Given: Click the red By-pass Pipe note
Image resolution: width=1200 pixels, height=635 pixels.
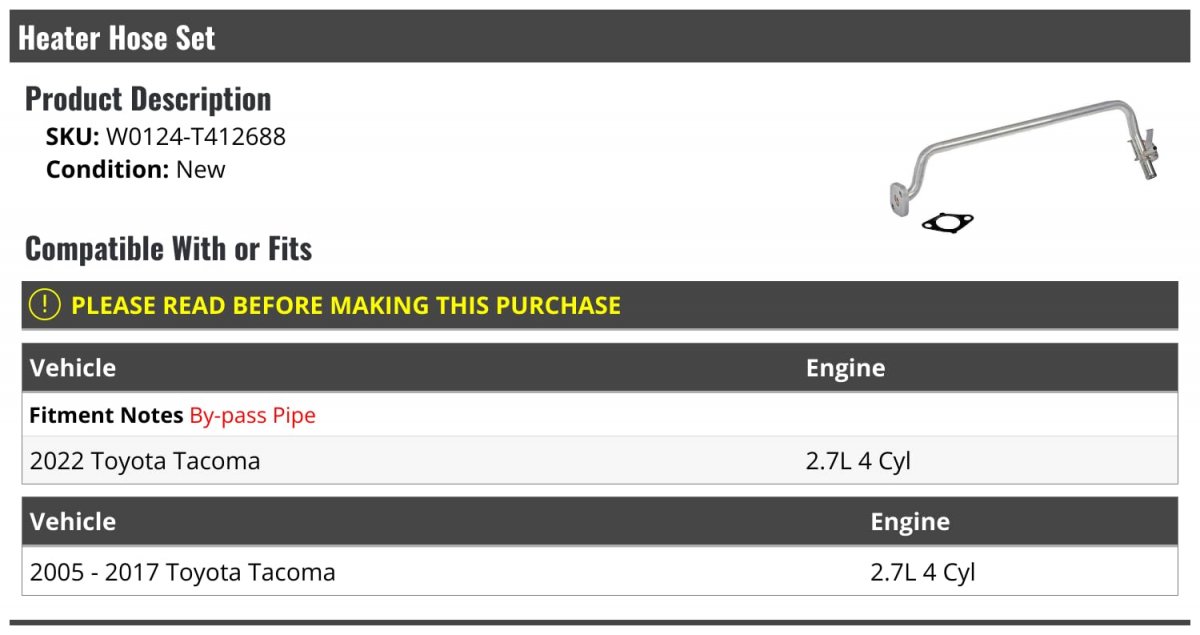Looking at the screenshot, I should (x=253, y=415).
